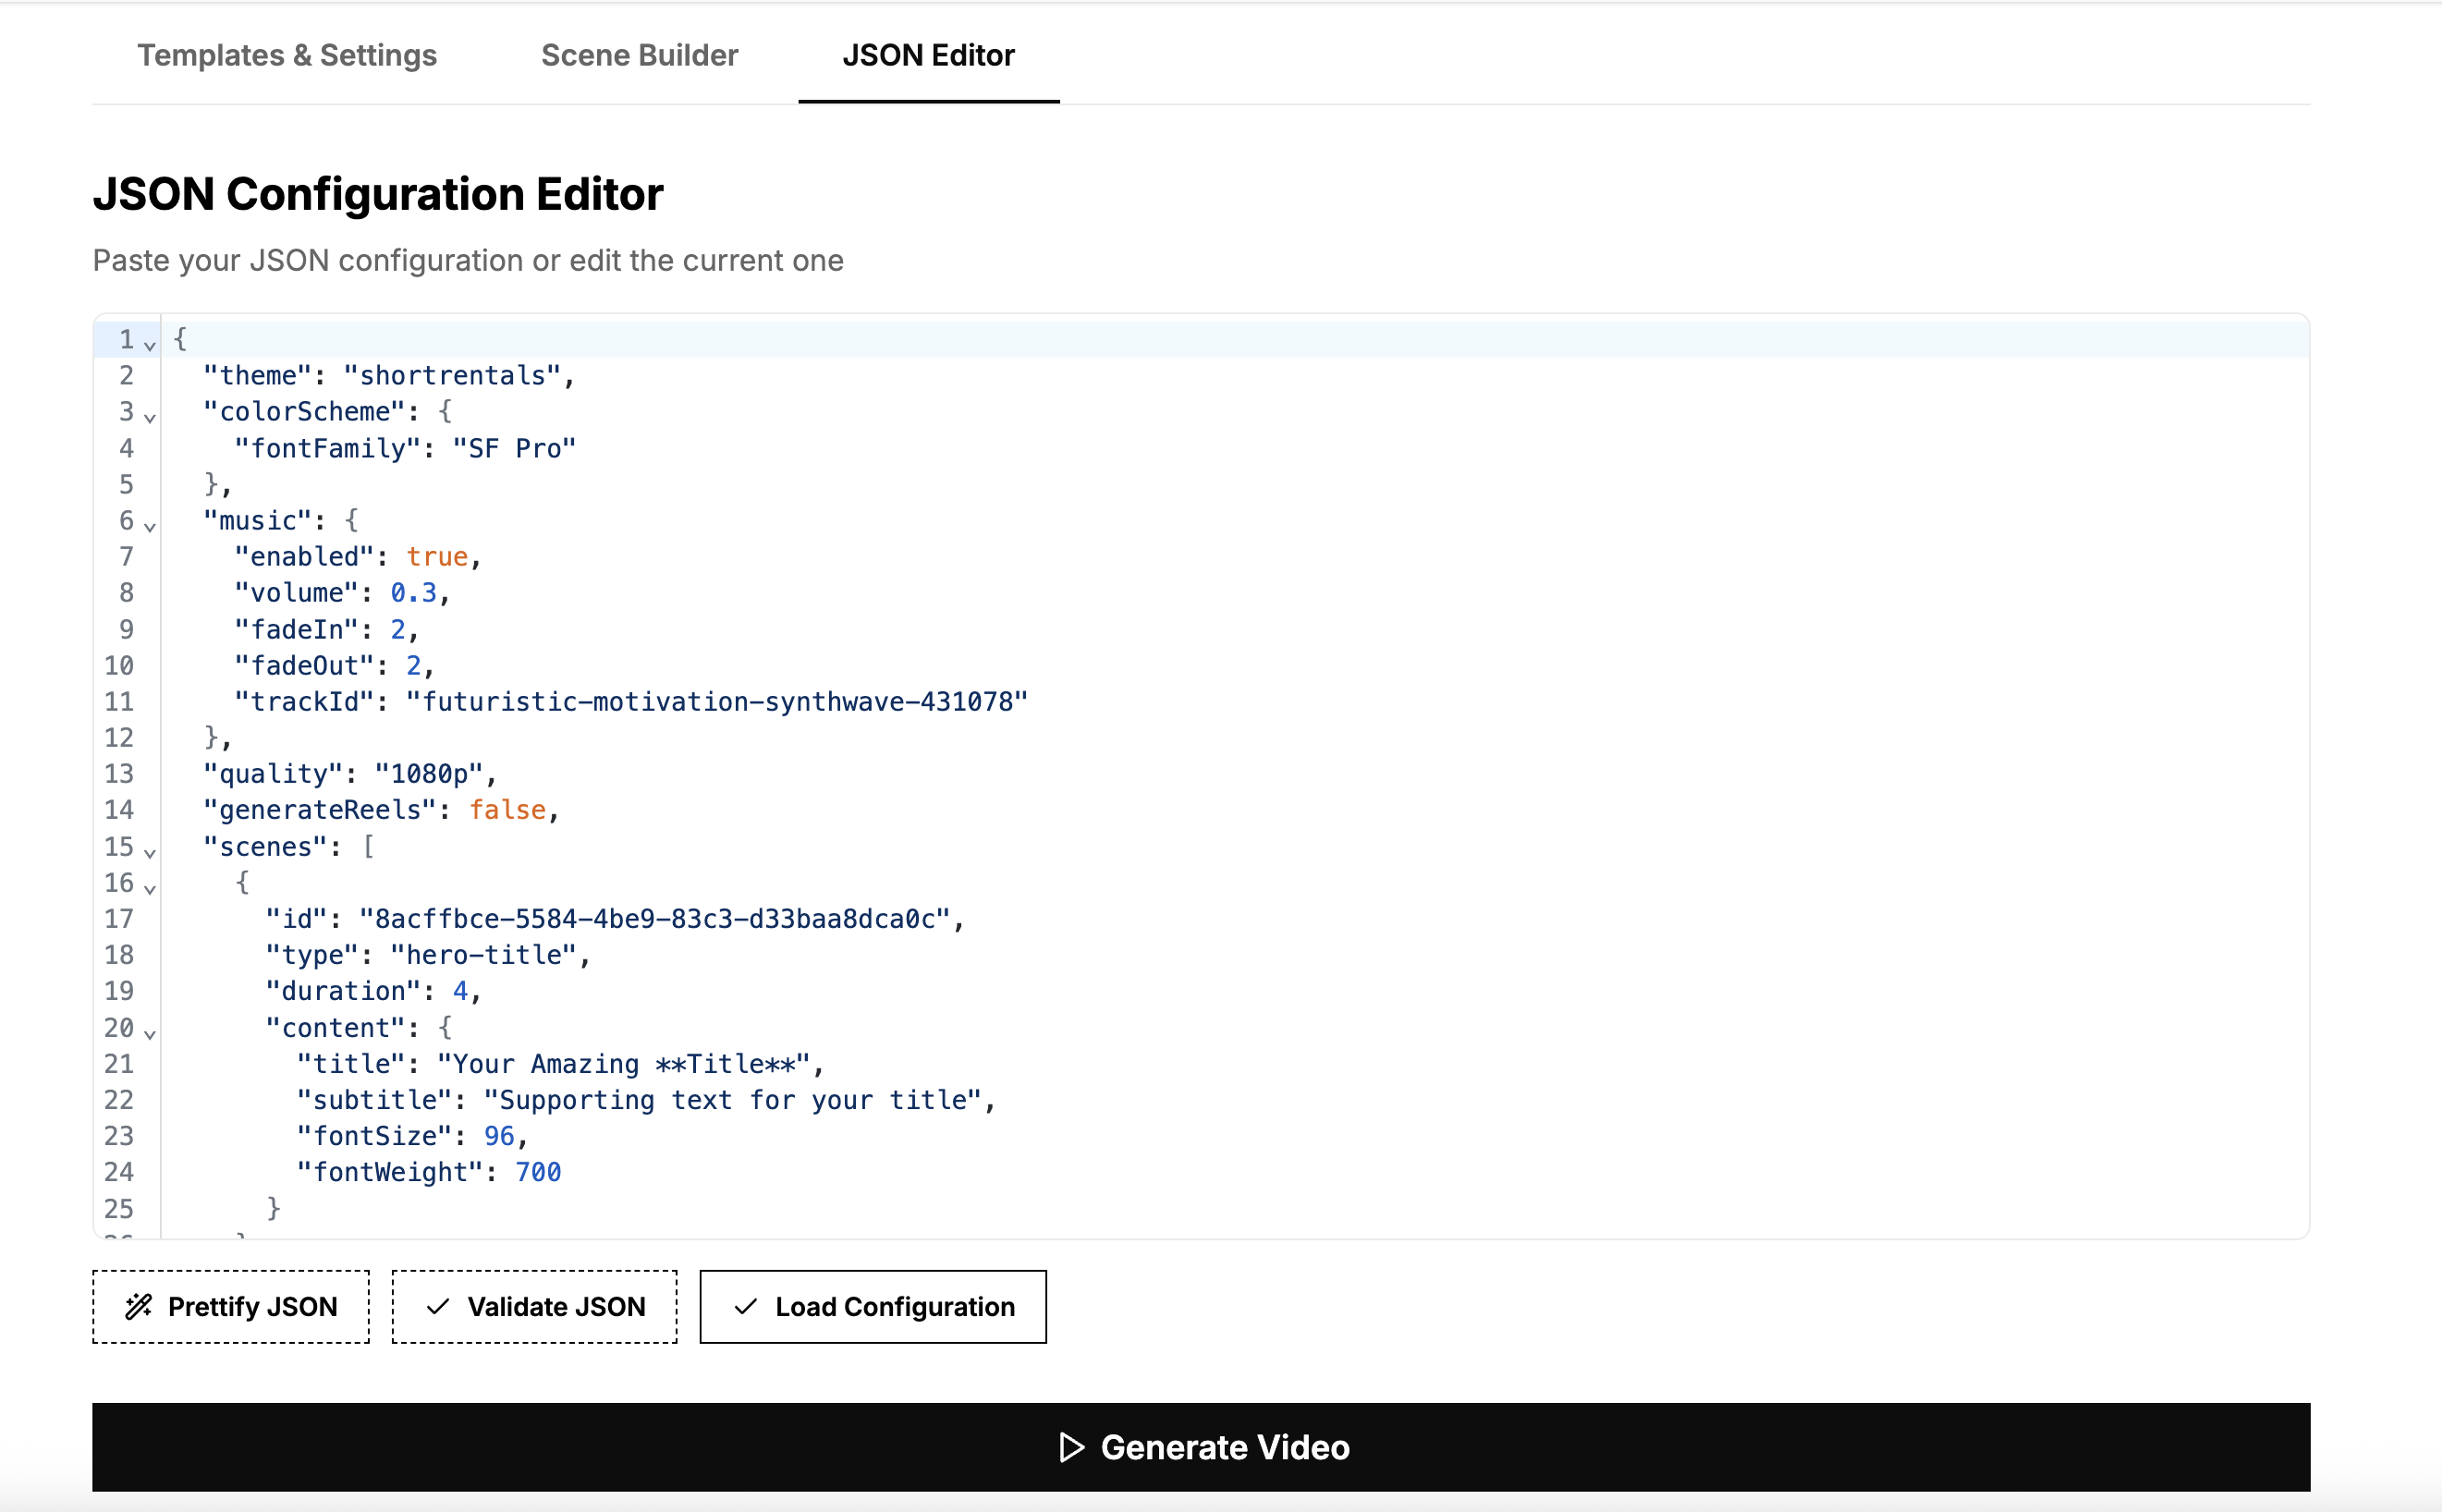Click the checkmark icon in Validate JSON

click(x=437, y=1306)
